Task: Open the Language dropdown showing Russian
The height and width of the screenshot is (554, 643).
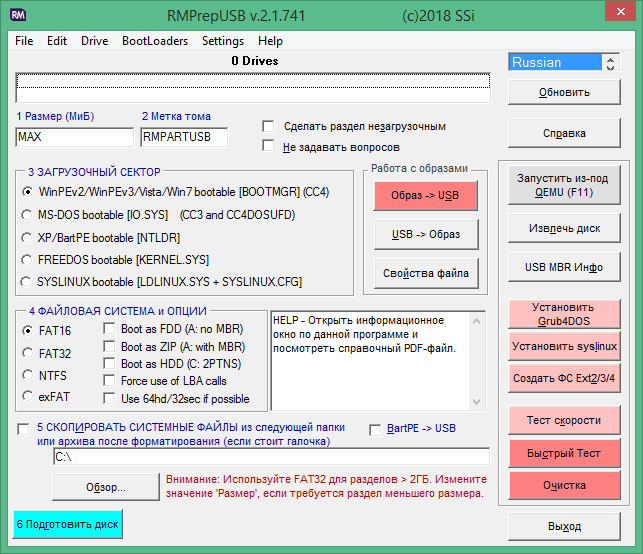Action: (x=564, y=62)
